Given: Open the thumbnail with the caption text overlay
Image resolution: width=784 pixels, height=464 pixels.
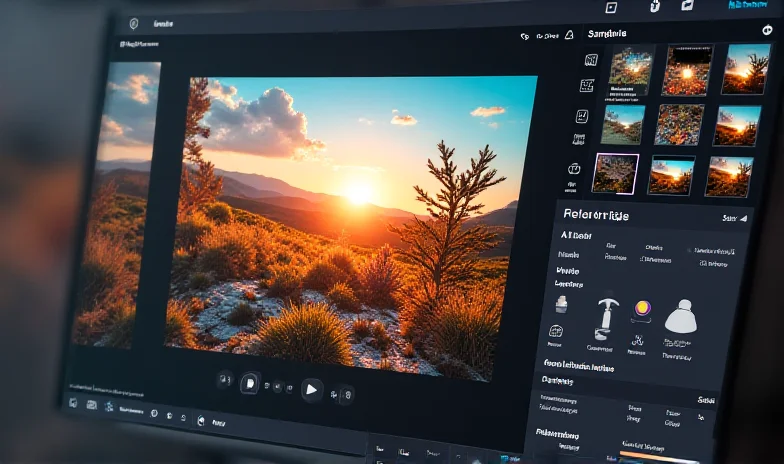Looking at the screenshot, I should pos(632,70).
